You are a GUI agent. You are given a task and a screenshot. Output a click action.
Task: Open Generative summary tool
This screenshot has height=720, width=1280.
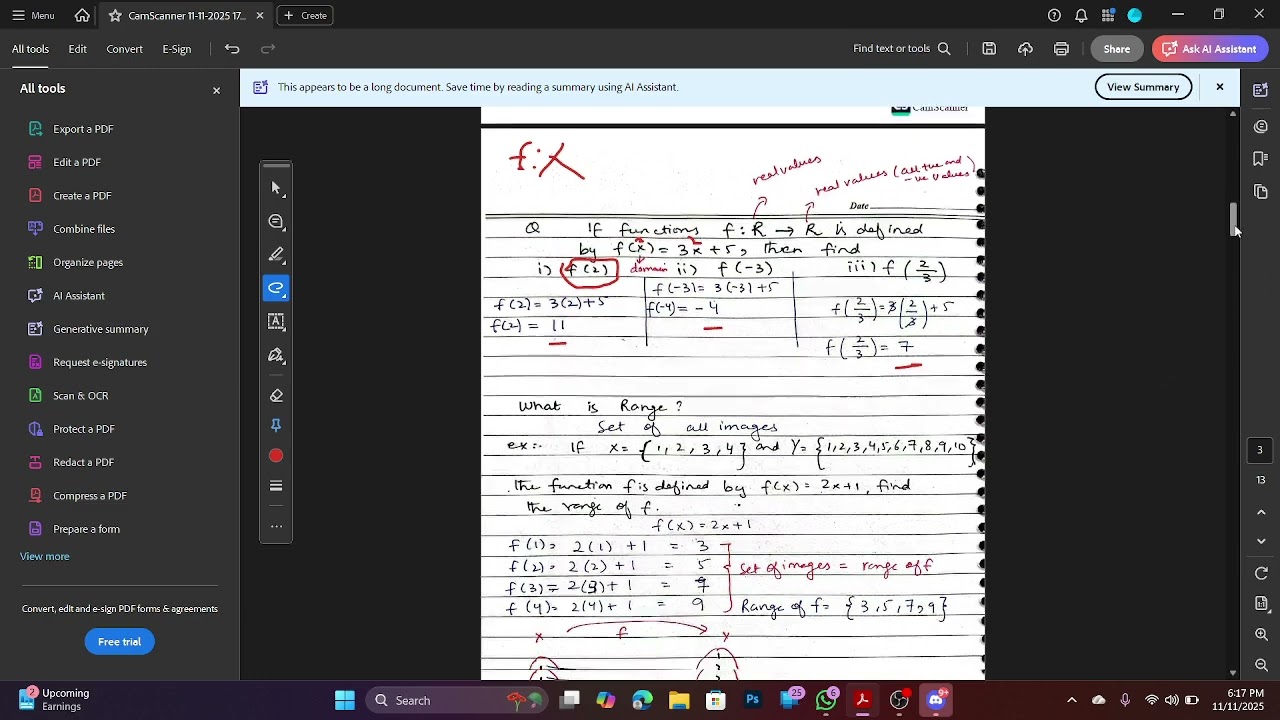coord(100,329)
